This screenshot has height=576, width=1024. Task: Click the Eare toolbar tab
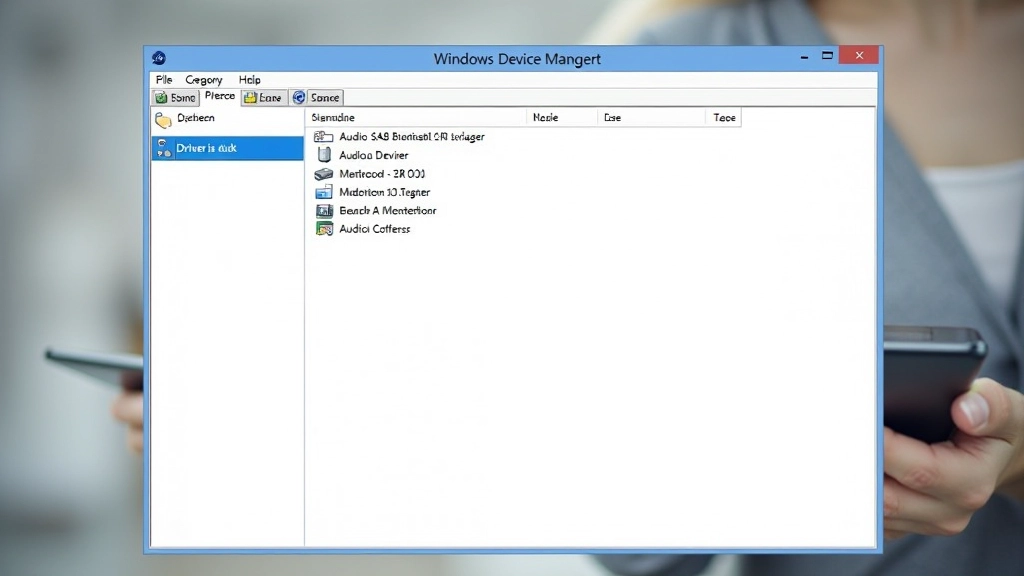pyautogui.click(x=264, y=97)
